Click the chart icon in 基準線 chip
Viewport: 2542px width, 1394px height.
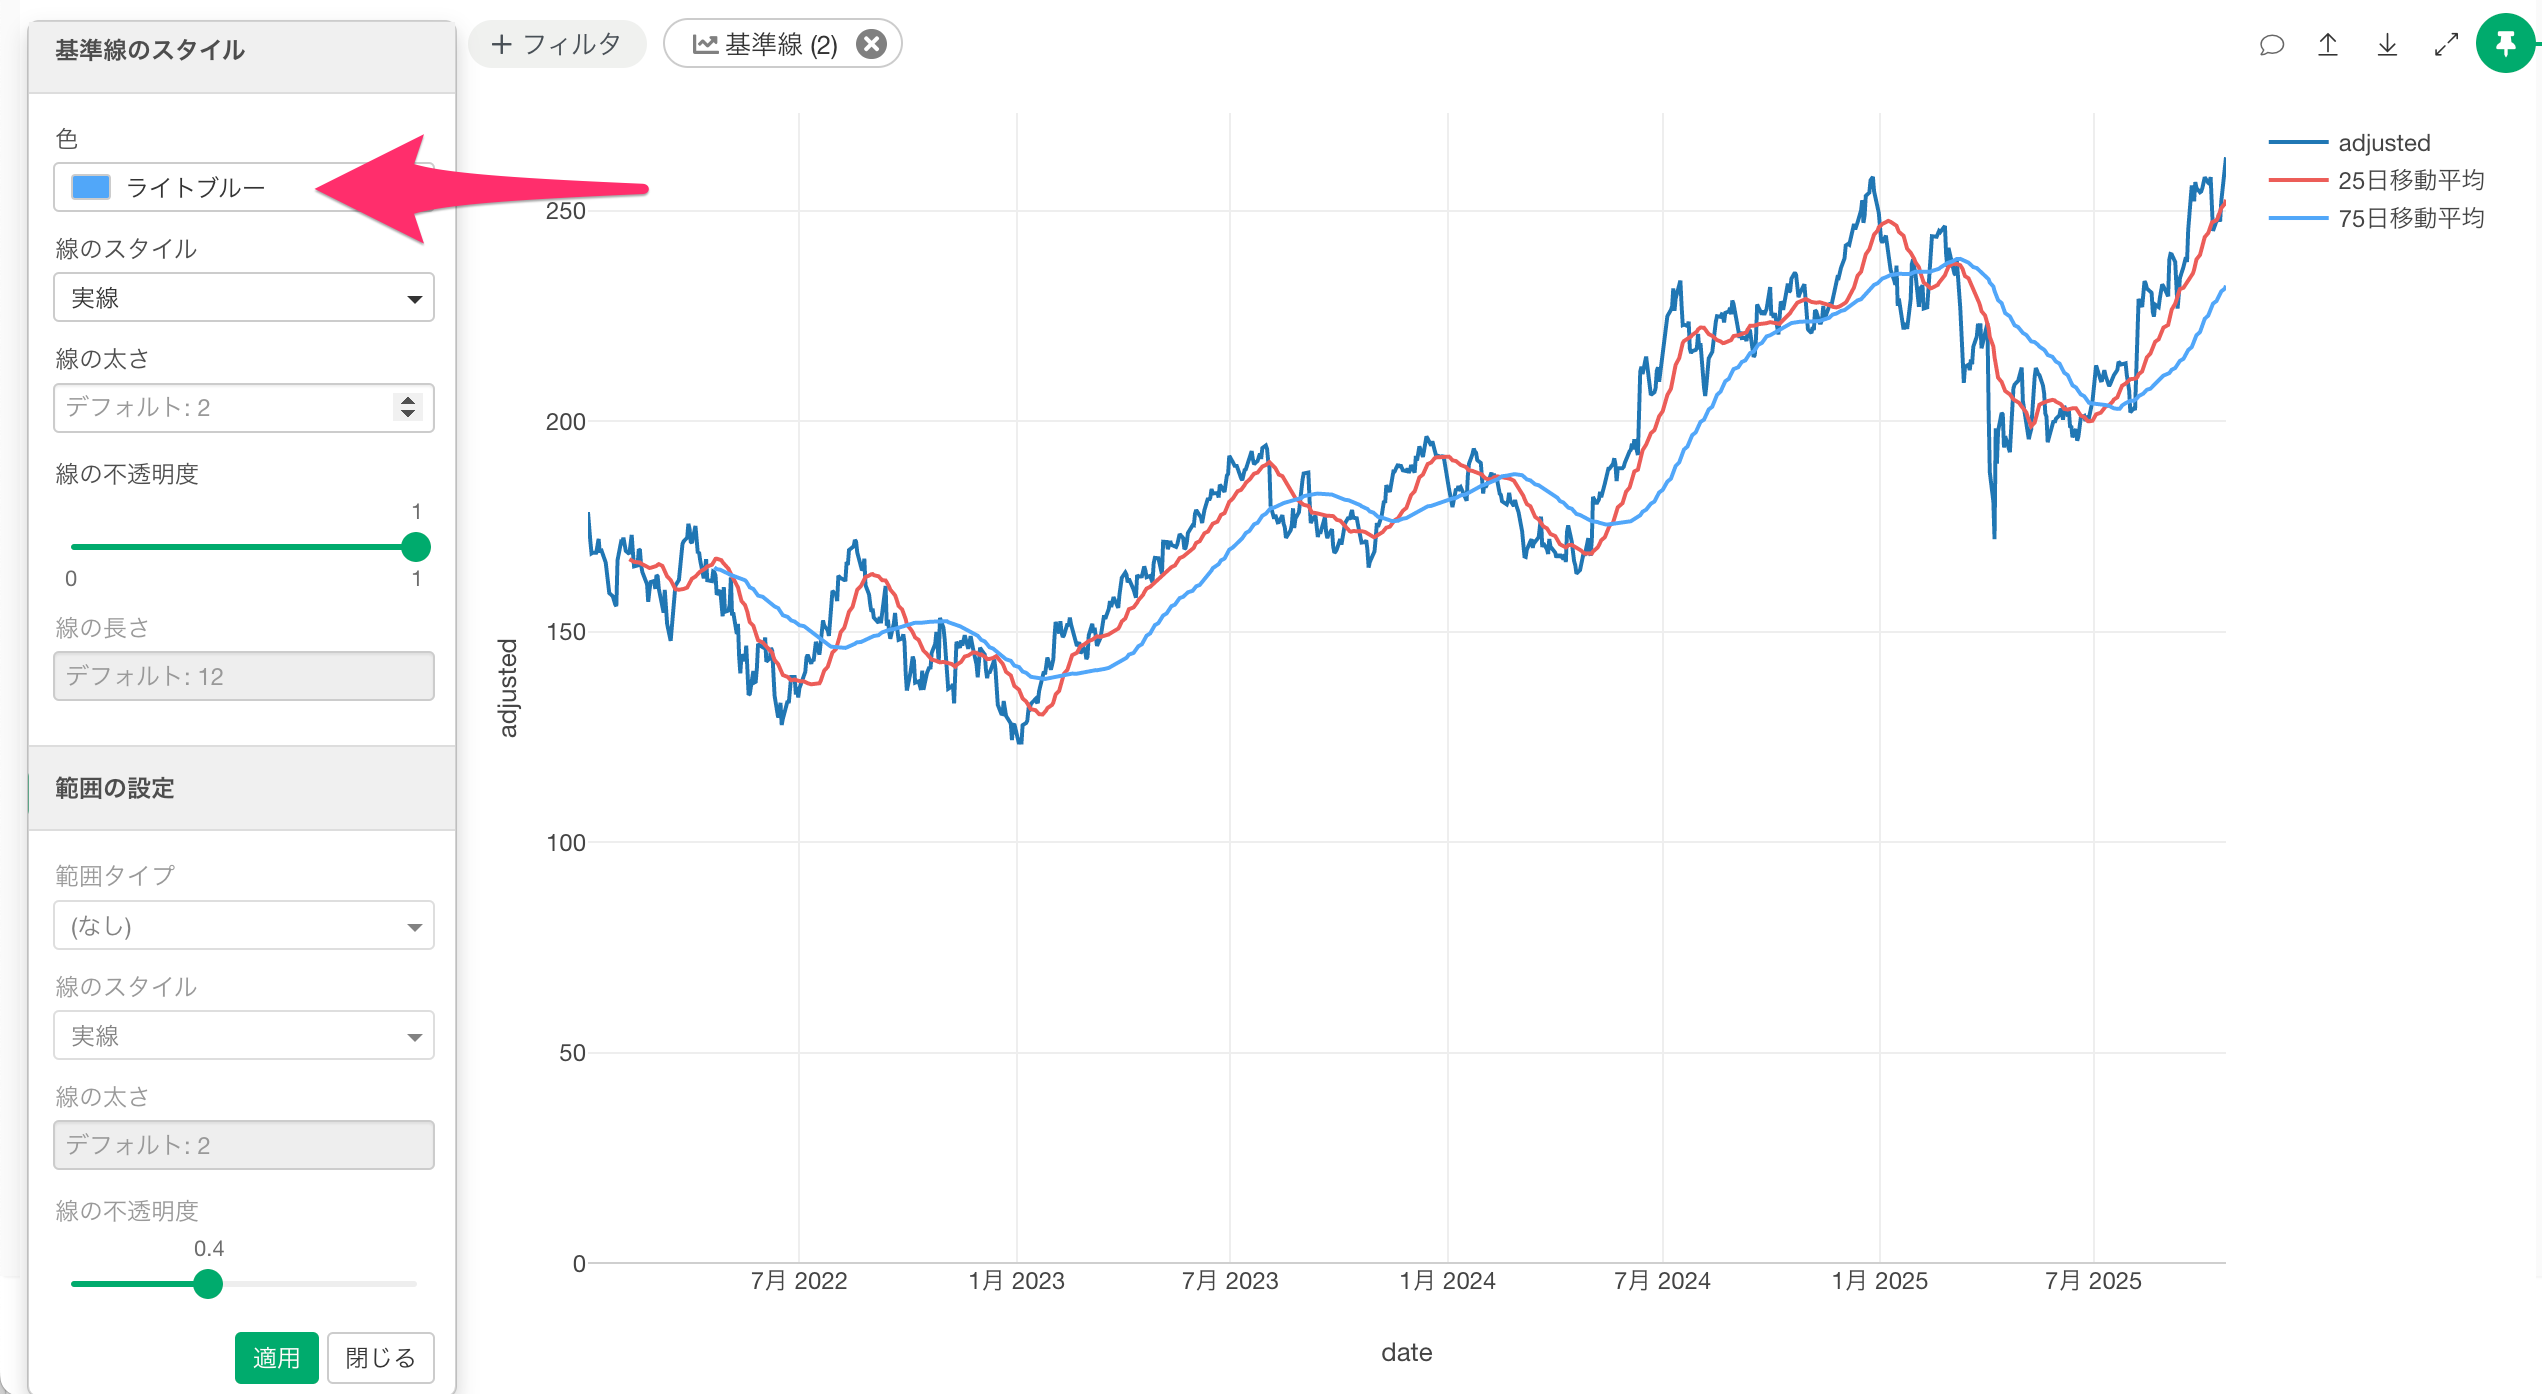705,45
